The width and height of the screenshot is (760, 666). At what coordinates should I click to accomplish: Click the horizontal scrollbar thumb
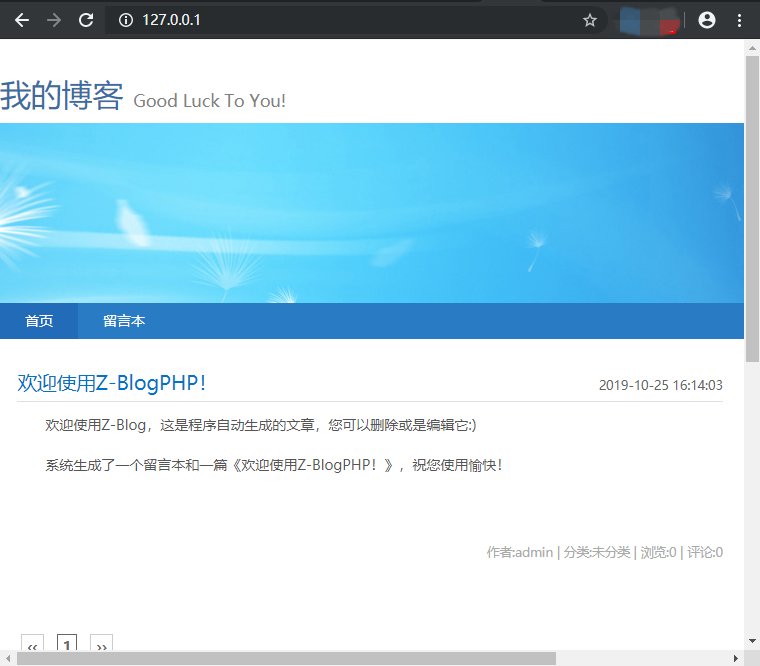[286, 658]
